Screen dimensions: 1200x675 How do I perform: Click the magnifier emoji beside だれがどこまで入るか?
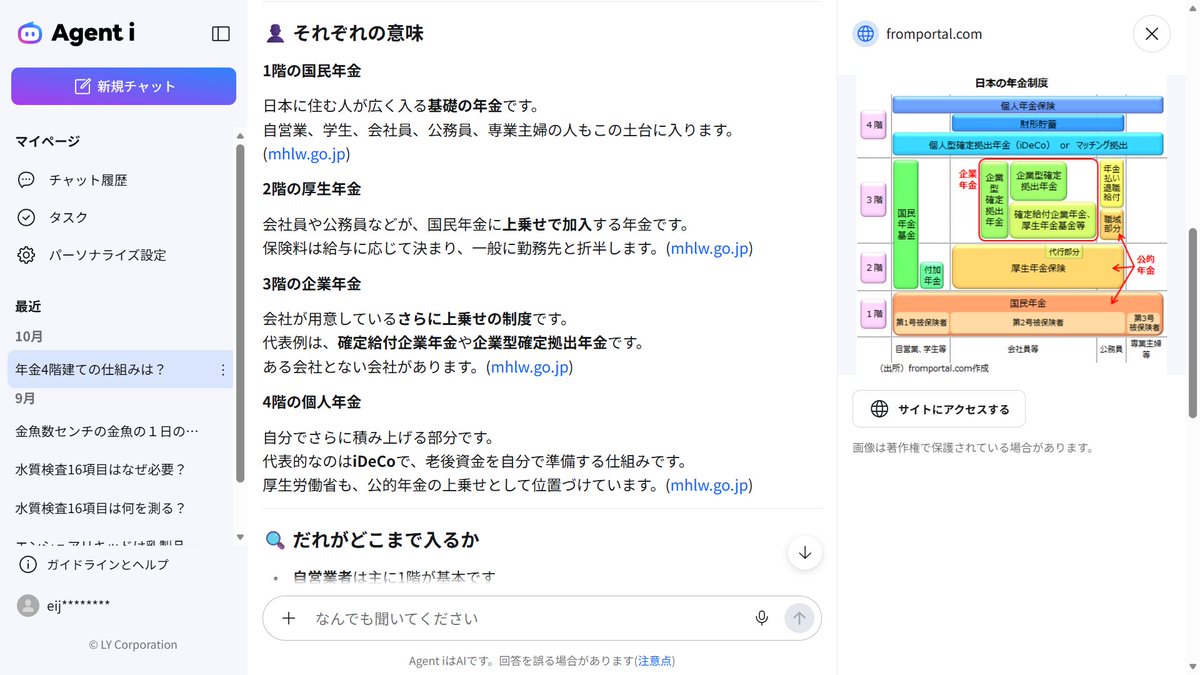tap(275, 540)
